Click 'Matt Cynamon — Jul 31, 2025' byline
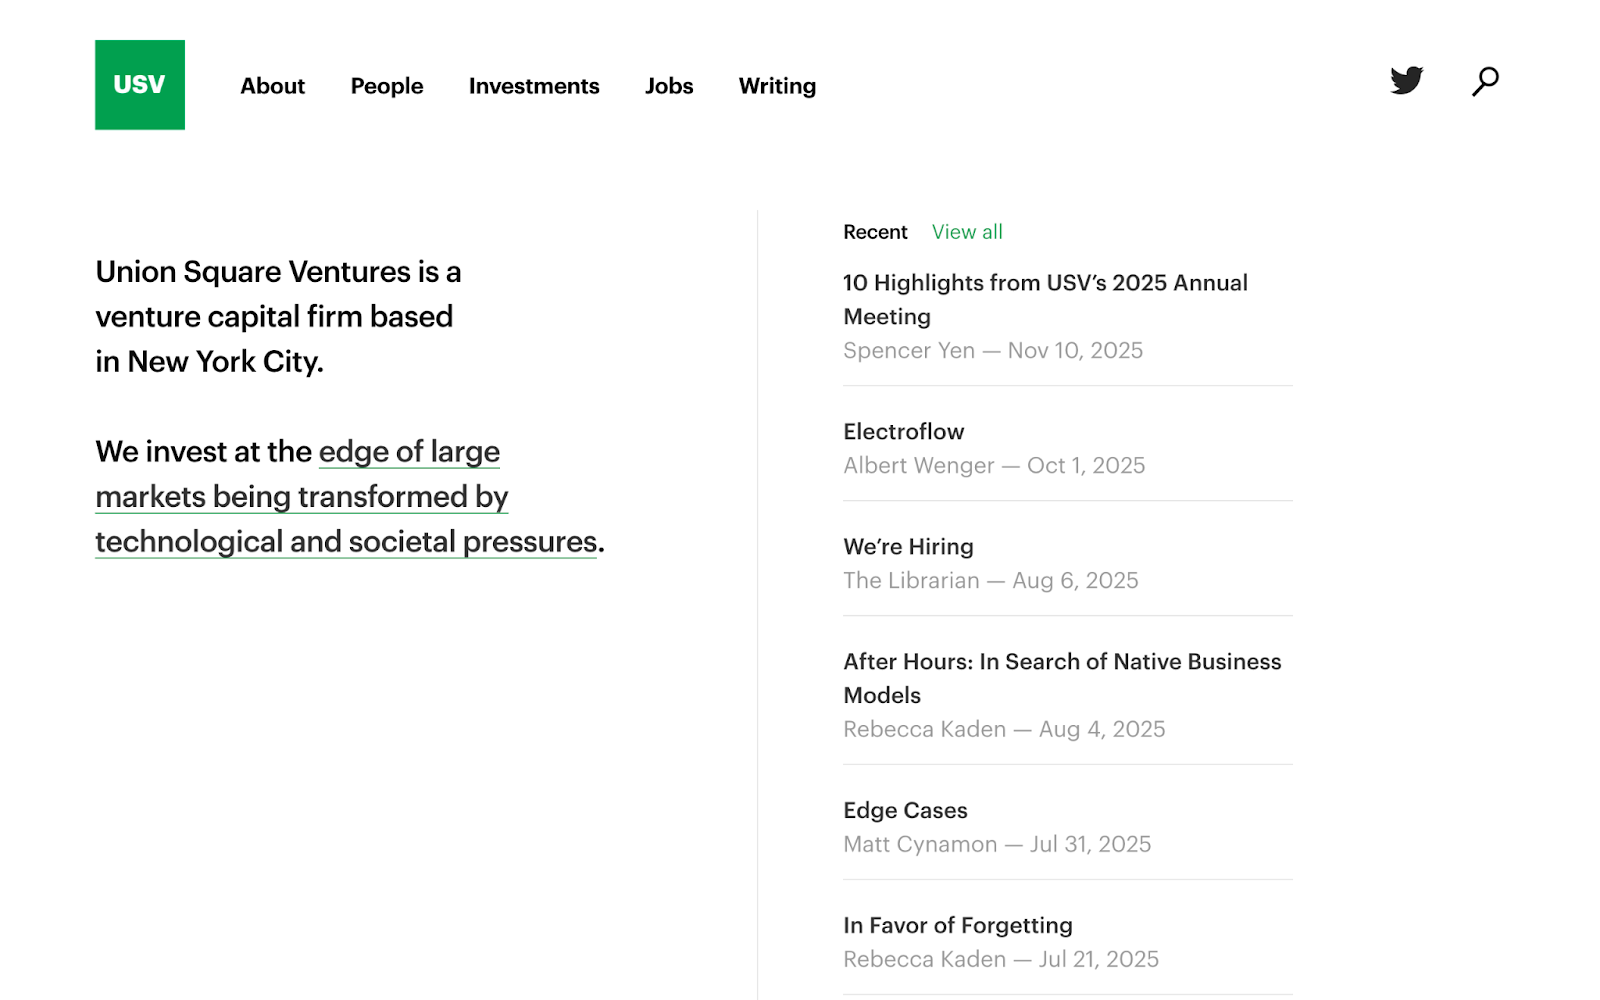The image size is (1600, 1000). [x=997, y=845]
